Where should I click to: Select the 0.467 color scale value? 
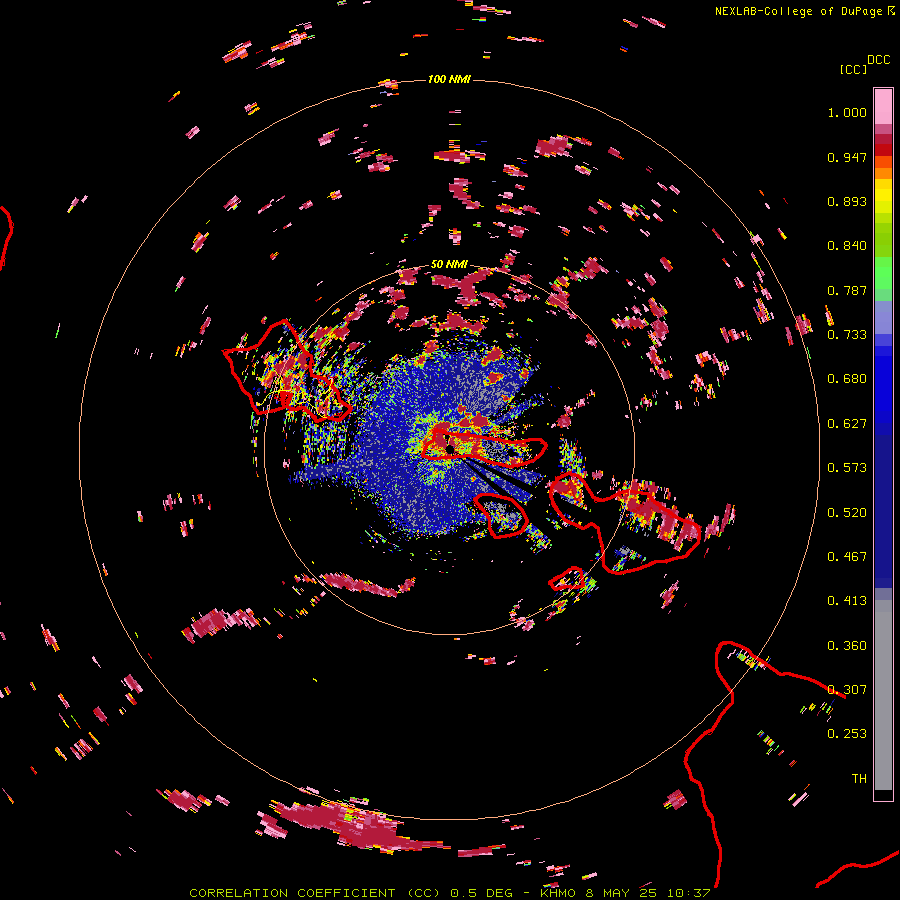[847, 557]
